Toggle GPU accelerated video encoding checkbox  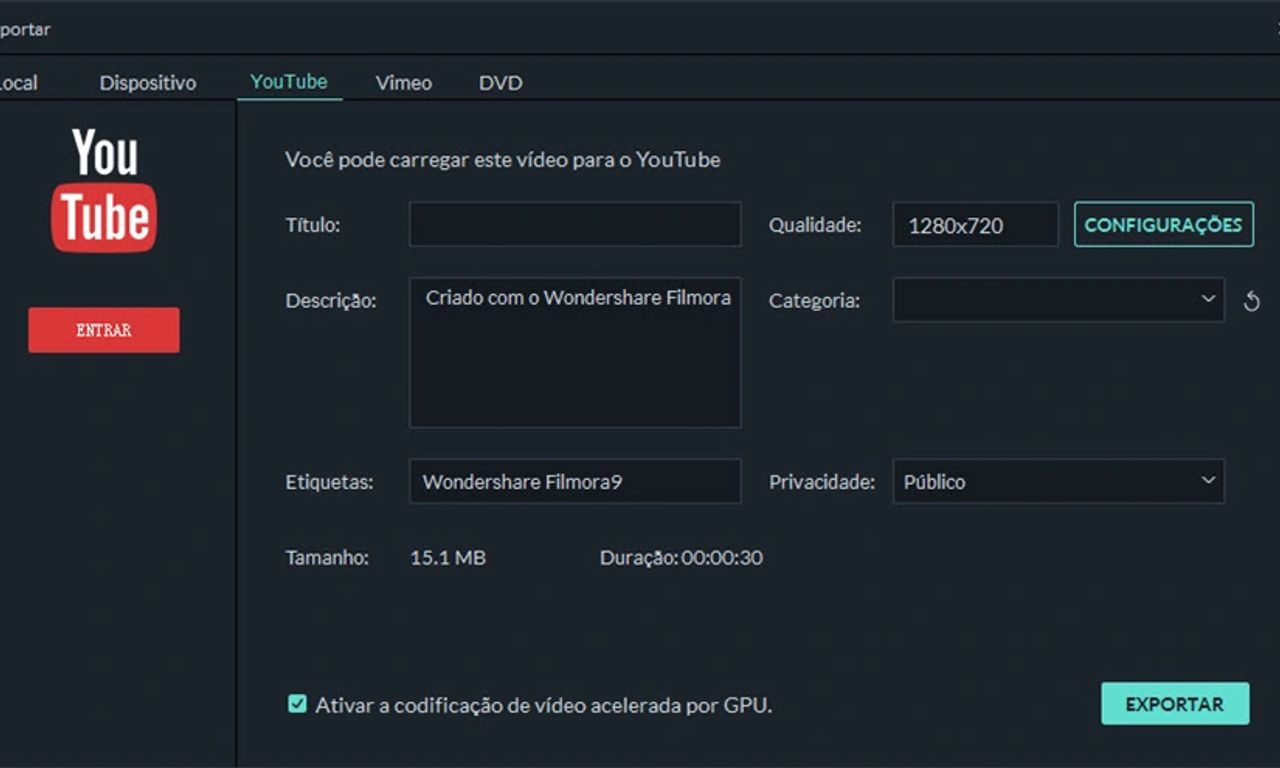[x=297, y=704]
